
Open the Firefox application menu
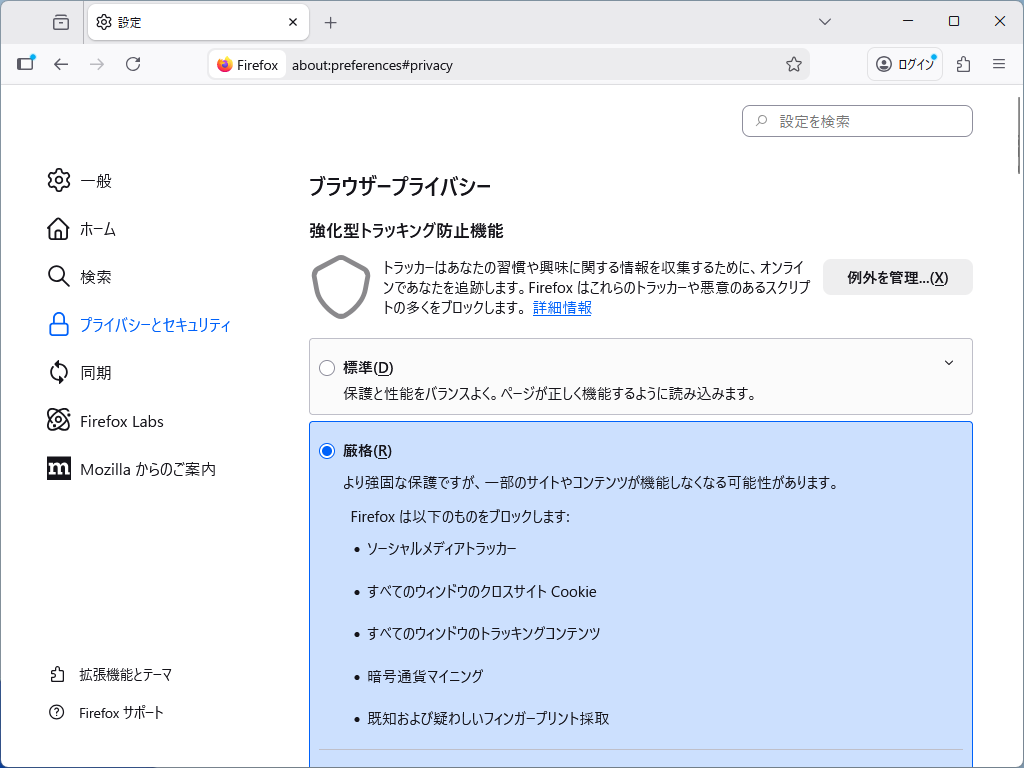click(999, 64)
